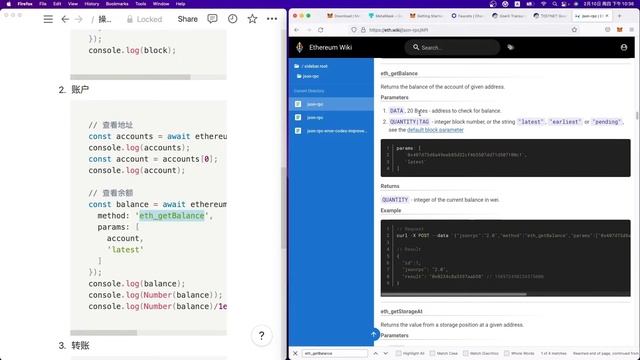
Task: Click the blue scroll-to-top arrow button
Action: click(373, 334)
